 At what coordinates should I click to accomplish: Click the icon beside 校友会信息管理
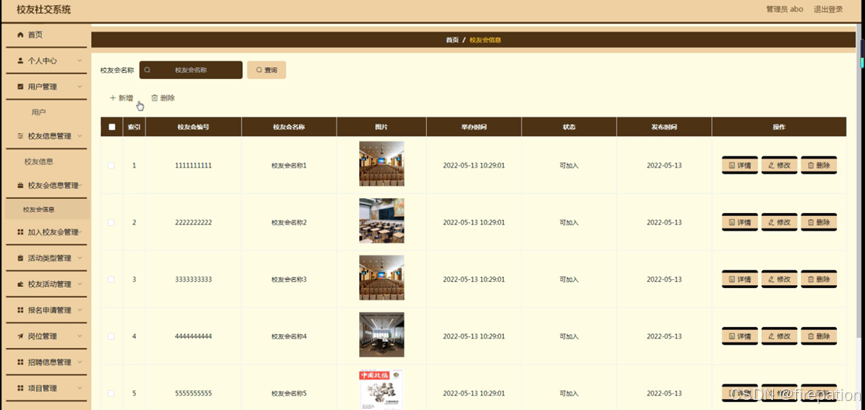click(20, 185)
